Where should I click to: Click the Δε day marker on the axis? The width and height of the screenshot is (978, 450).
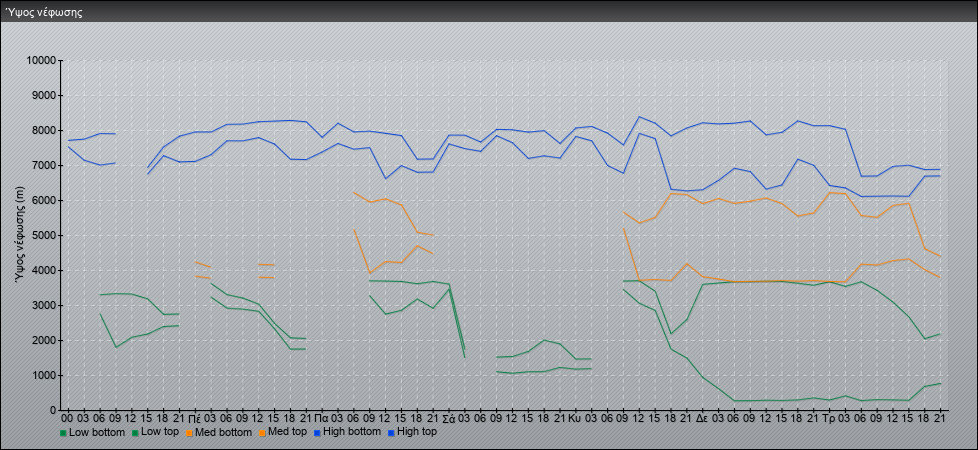coord(702,418)
